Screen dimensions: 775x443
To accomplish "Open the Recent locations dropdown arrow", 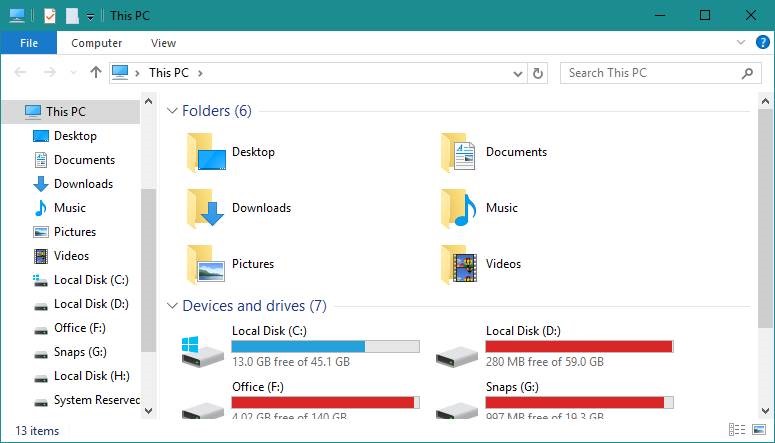I will pos(73,73).
